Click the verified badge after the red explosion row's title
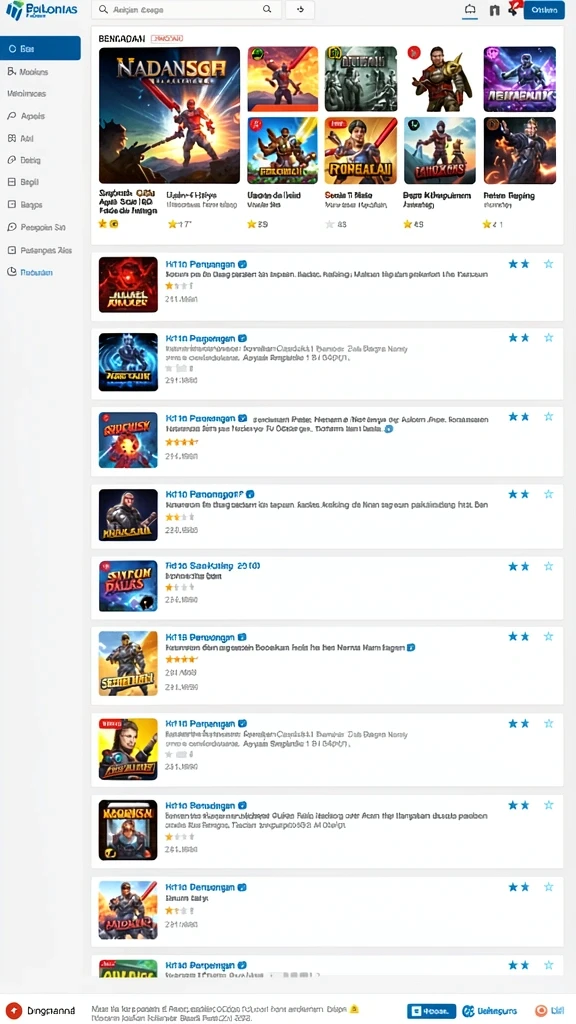 coord(243,418)
